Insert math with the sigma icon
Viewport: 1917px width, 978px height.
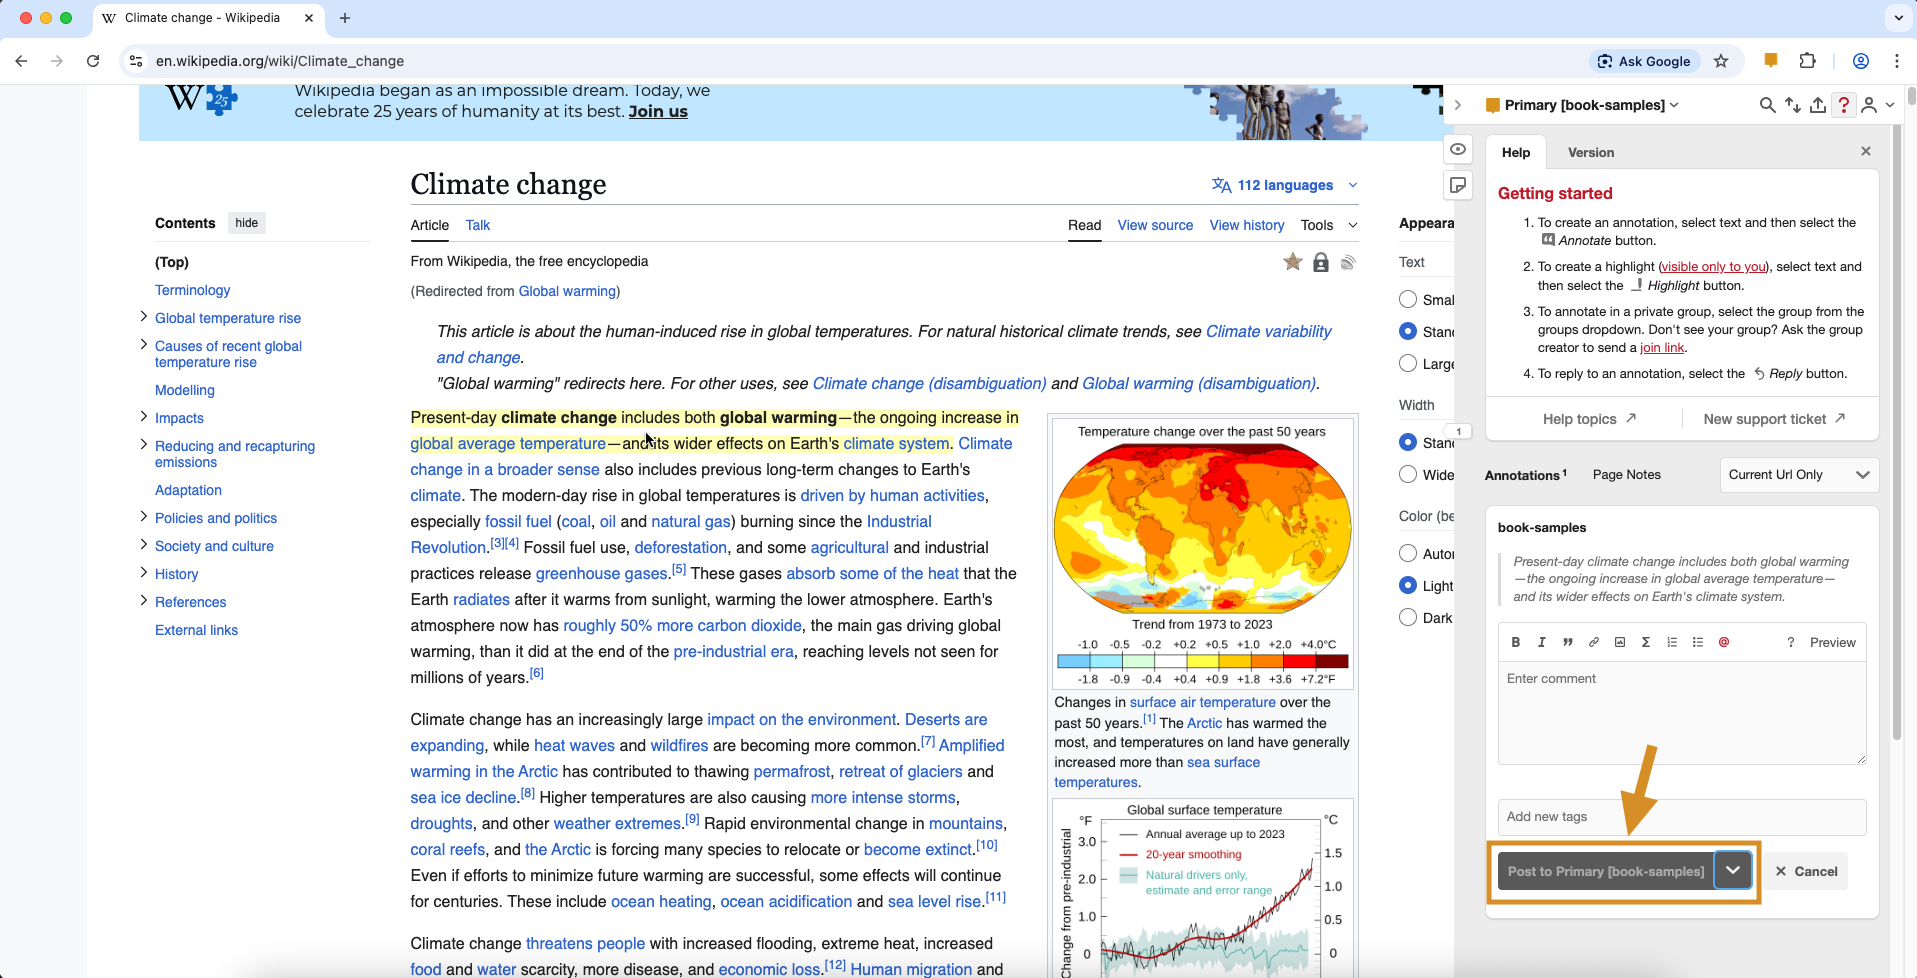click(1645, 642)
